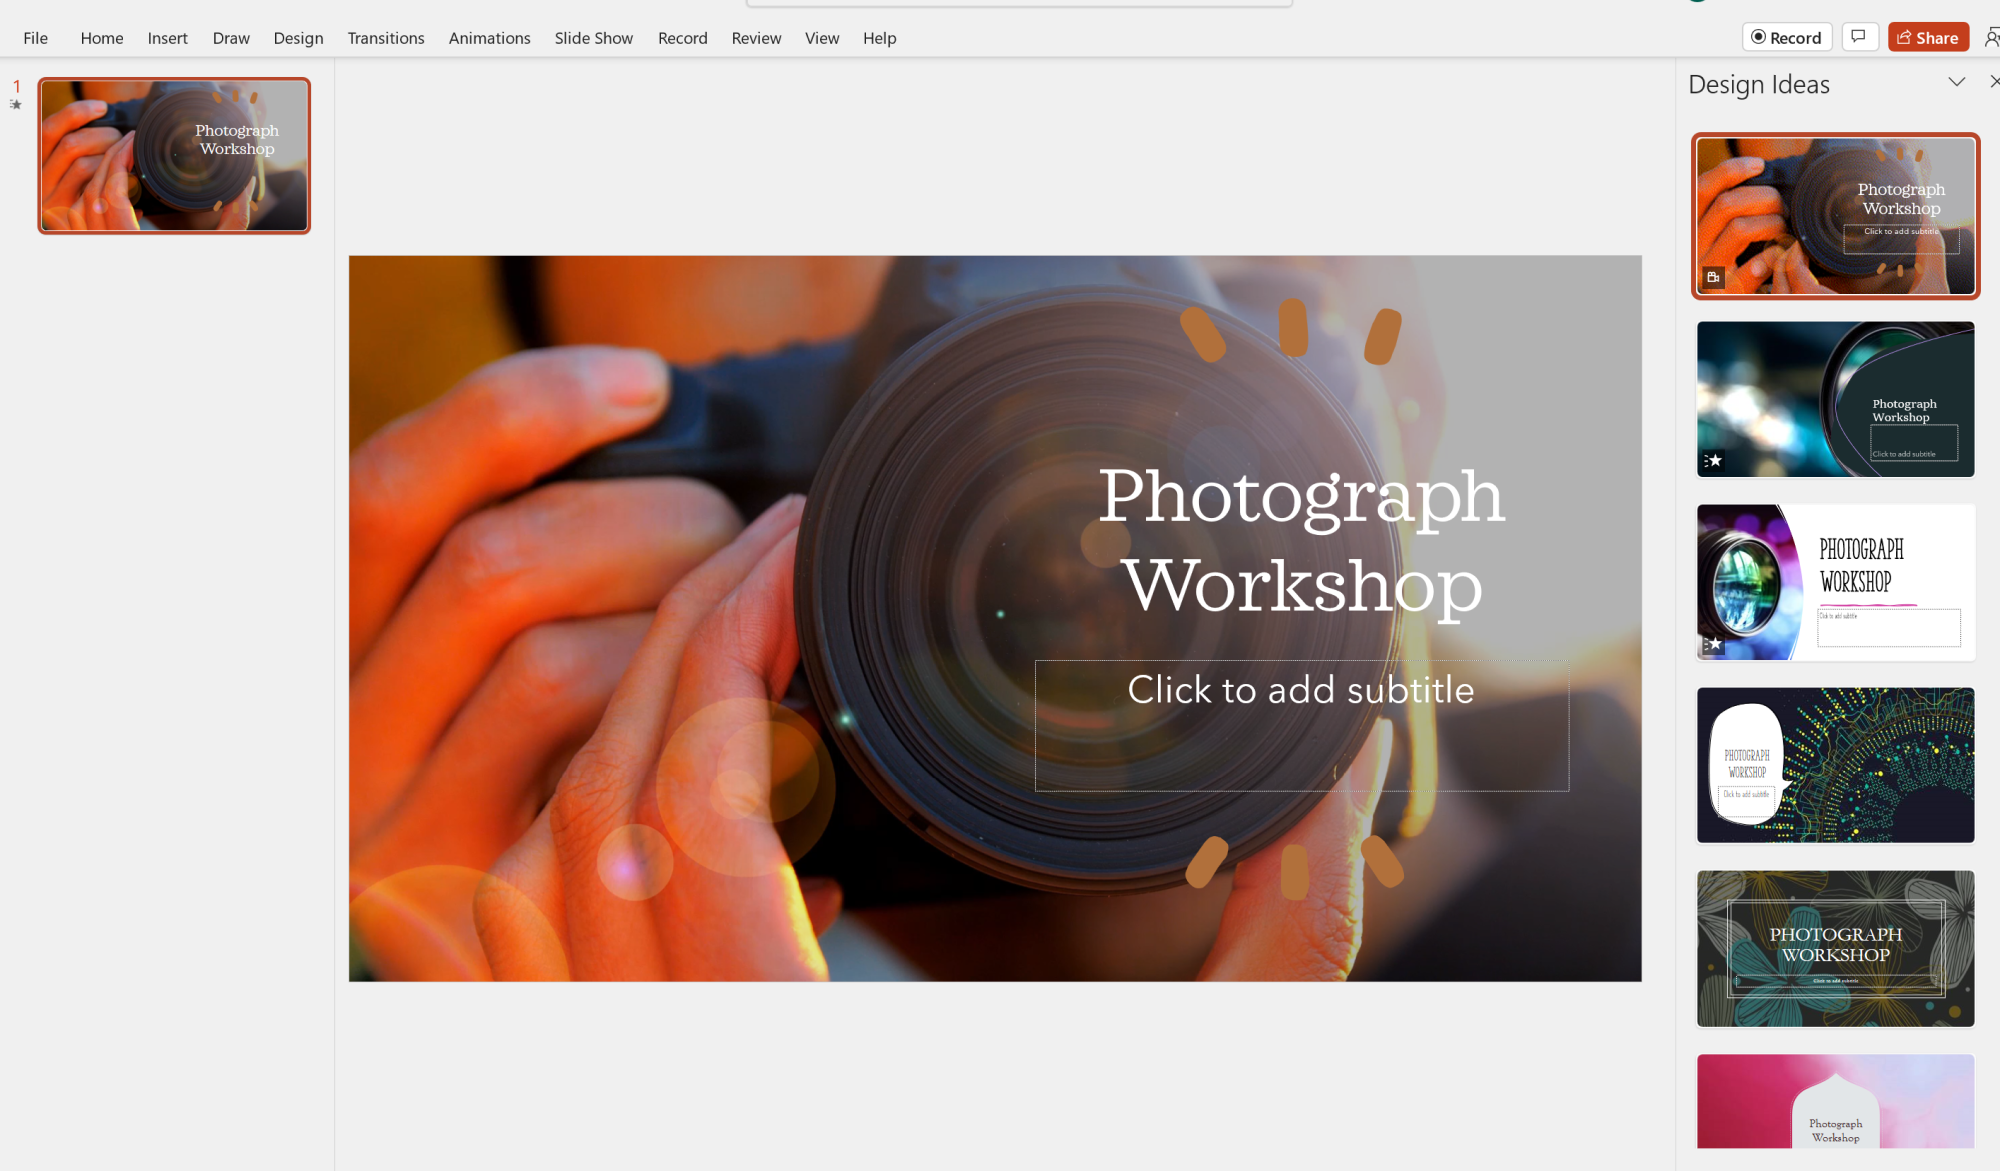Click the person icon beside Share
This screenshot has height=1171, width=2000.
point(1991,37)
